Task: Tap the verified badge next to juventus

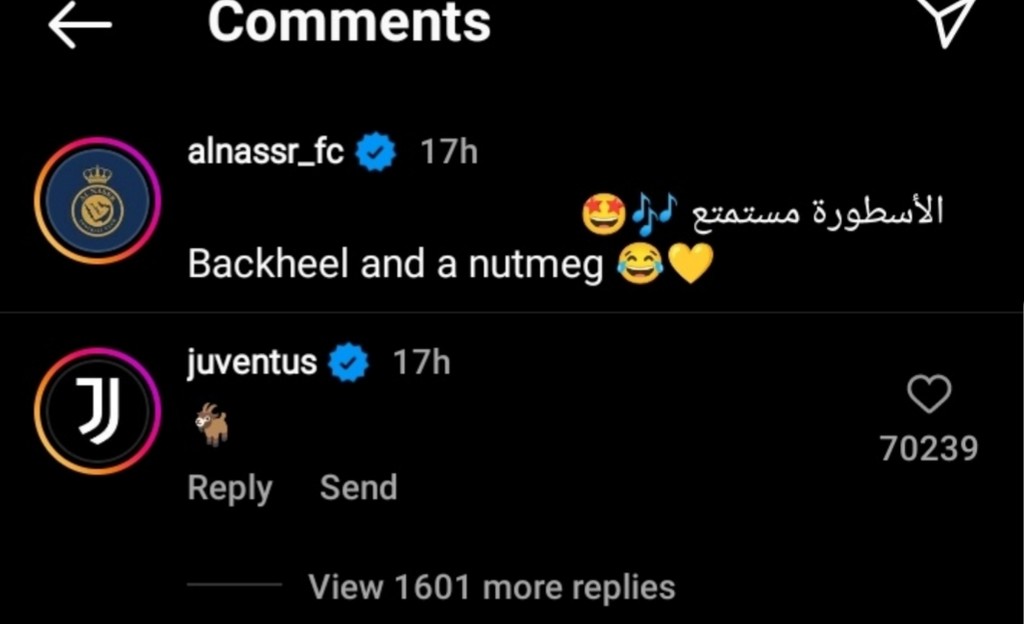Action: pos(349,362)
